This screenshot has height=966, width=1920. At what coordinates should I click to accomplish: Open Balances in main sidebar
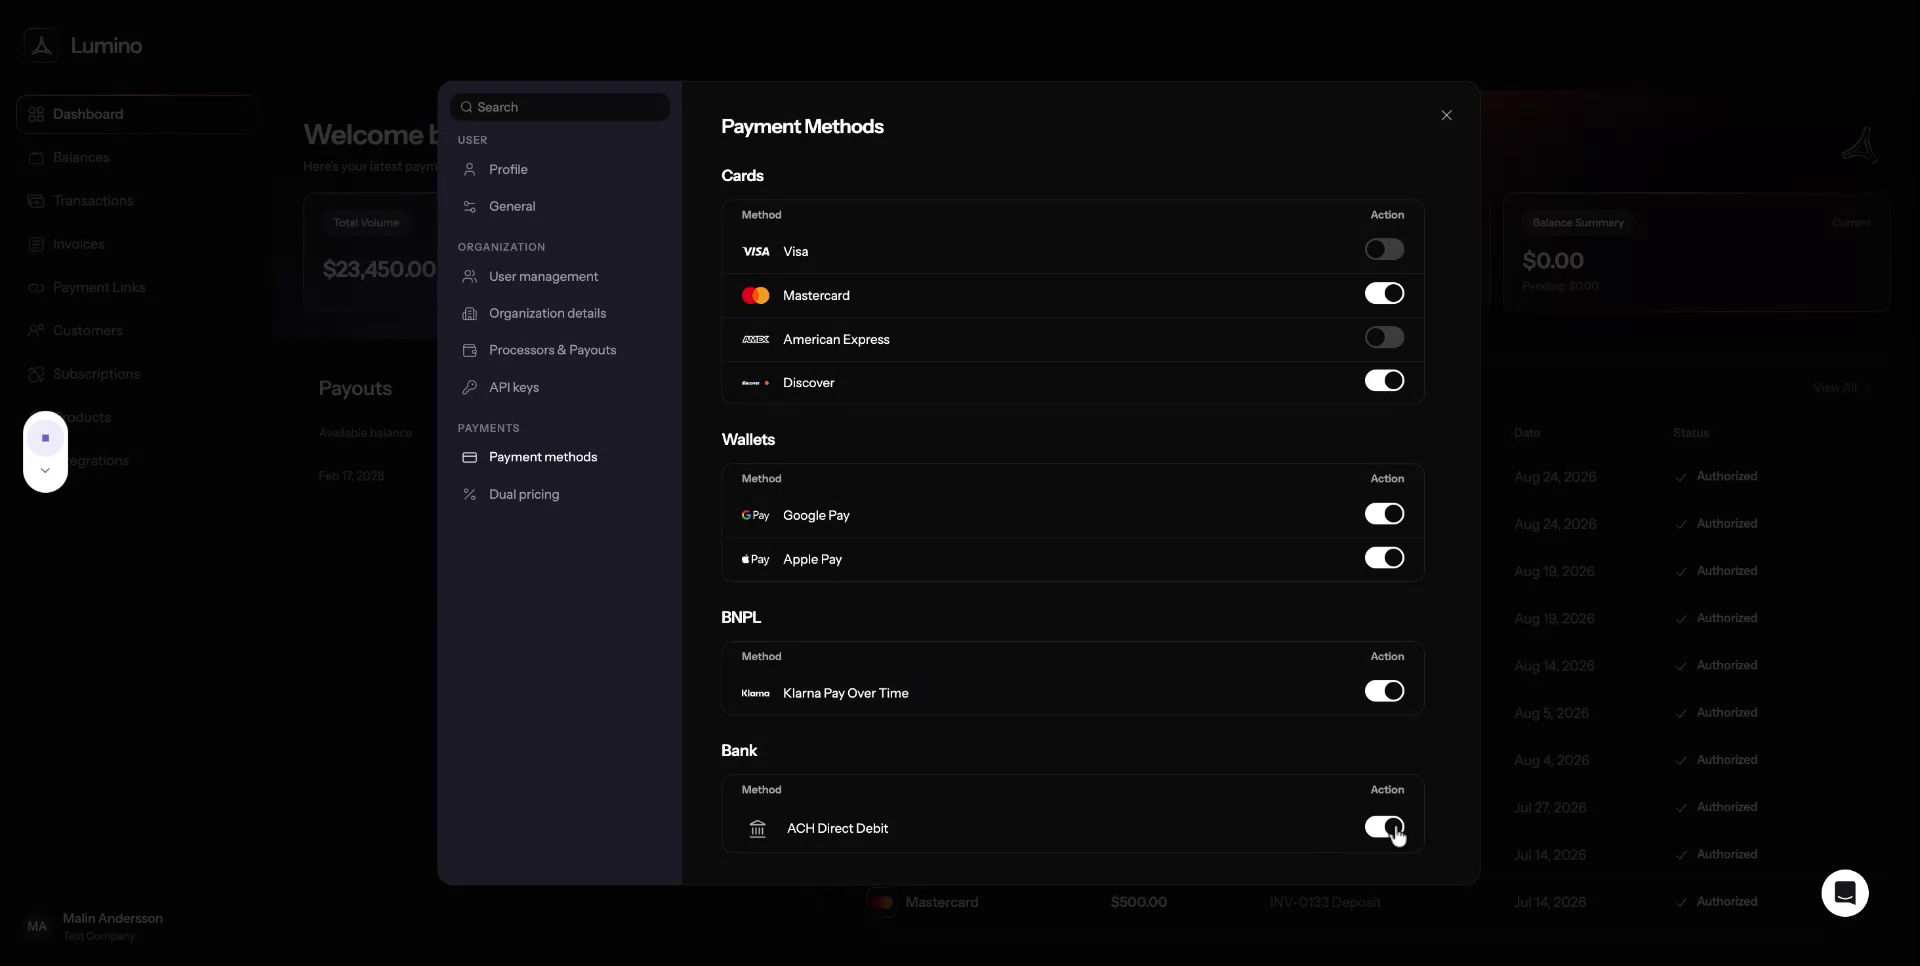(x=136, y=158)
